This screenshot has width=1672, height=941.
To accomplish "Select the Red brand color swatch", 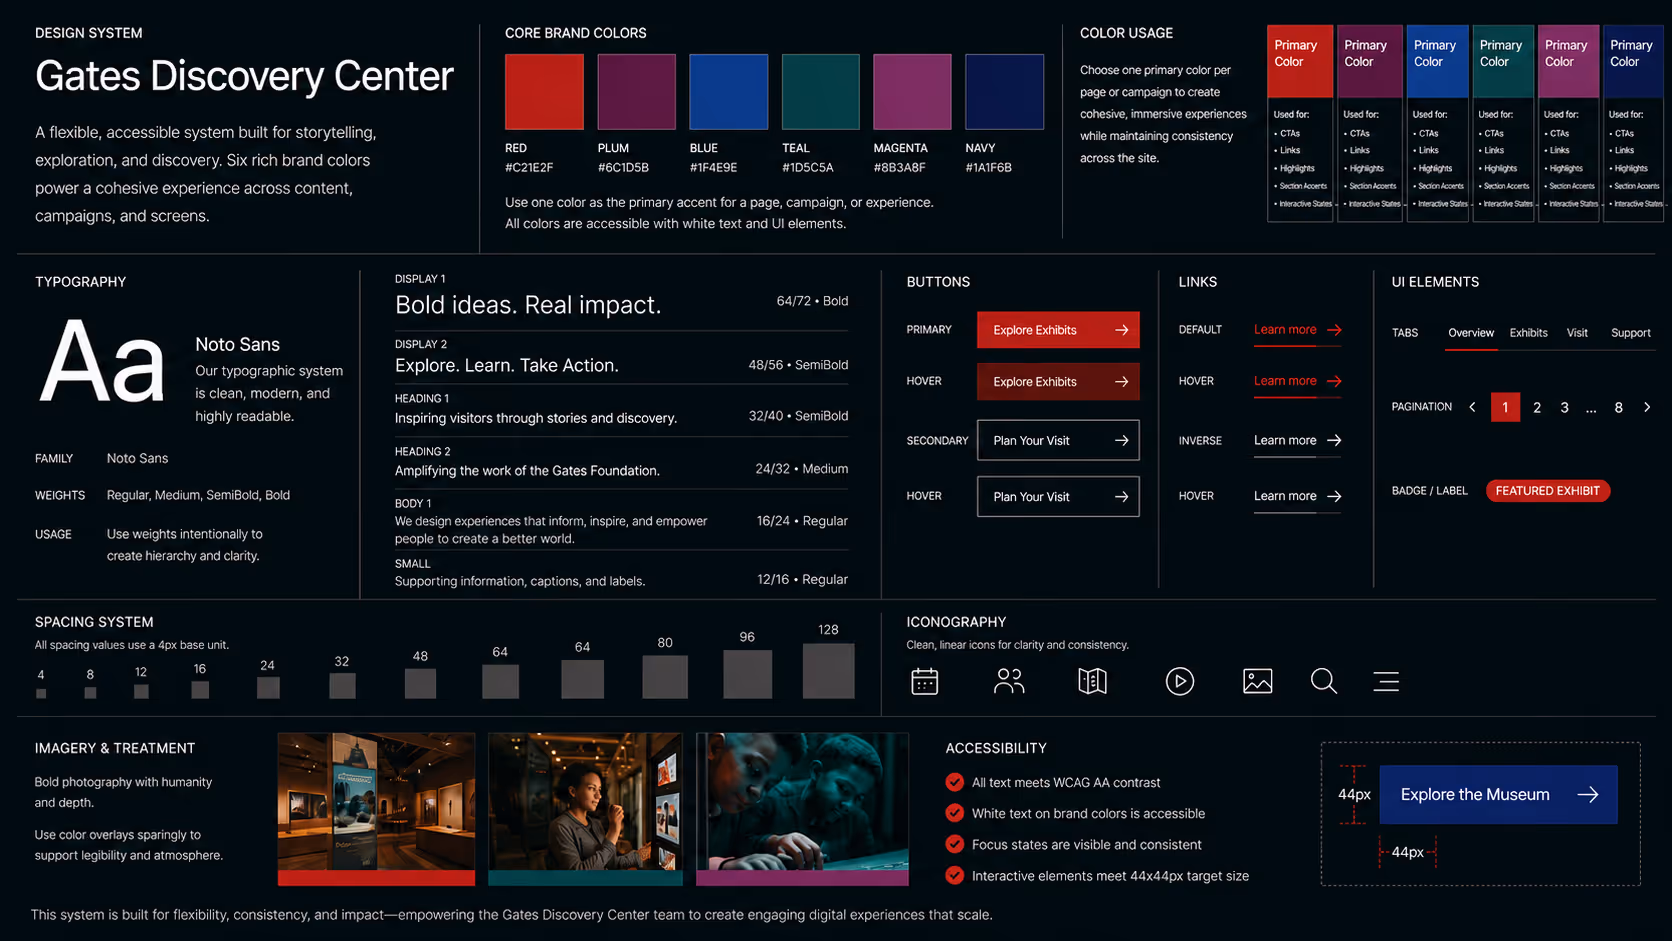I will (544, 92).
